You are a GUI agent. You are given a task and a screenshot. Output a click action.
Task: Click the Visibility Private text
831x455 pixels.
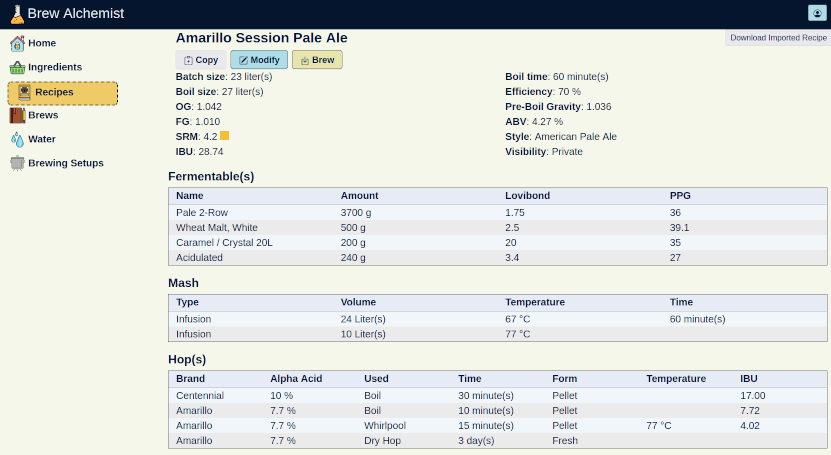(x=544, y=151)
